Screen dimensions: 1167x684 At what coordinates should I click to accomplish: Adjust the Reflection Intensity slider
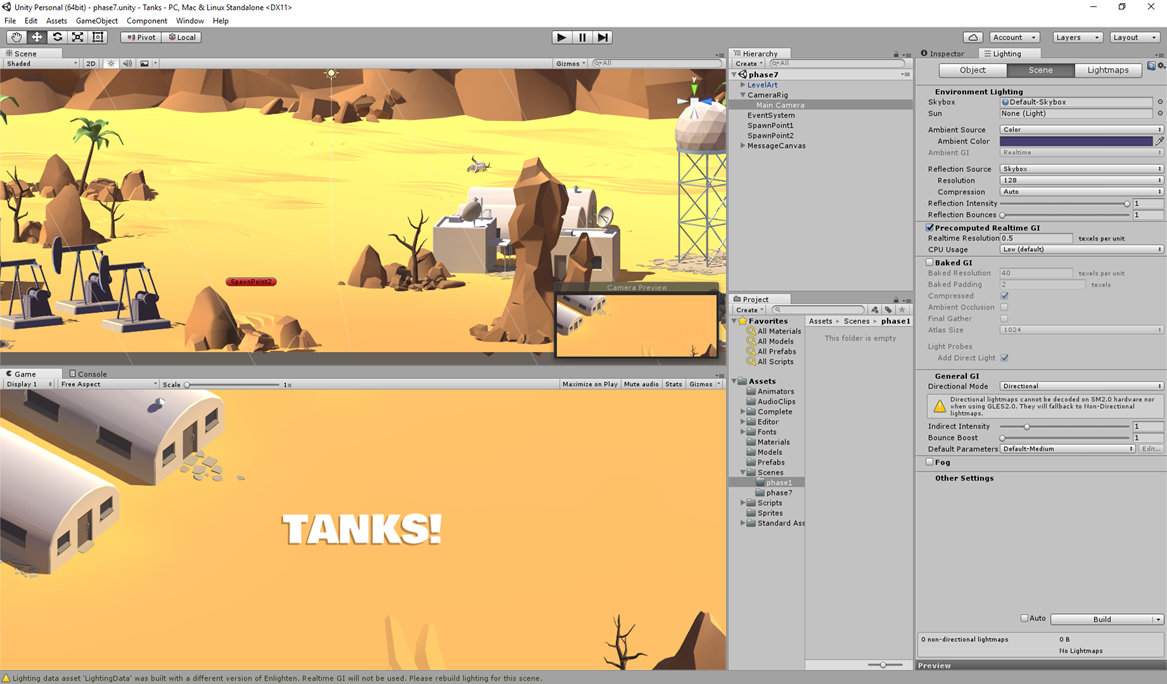click(1064, 204)
